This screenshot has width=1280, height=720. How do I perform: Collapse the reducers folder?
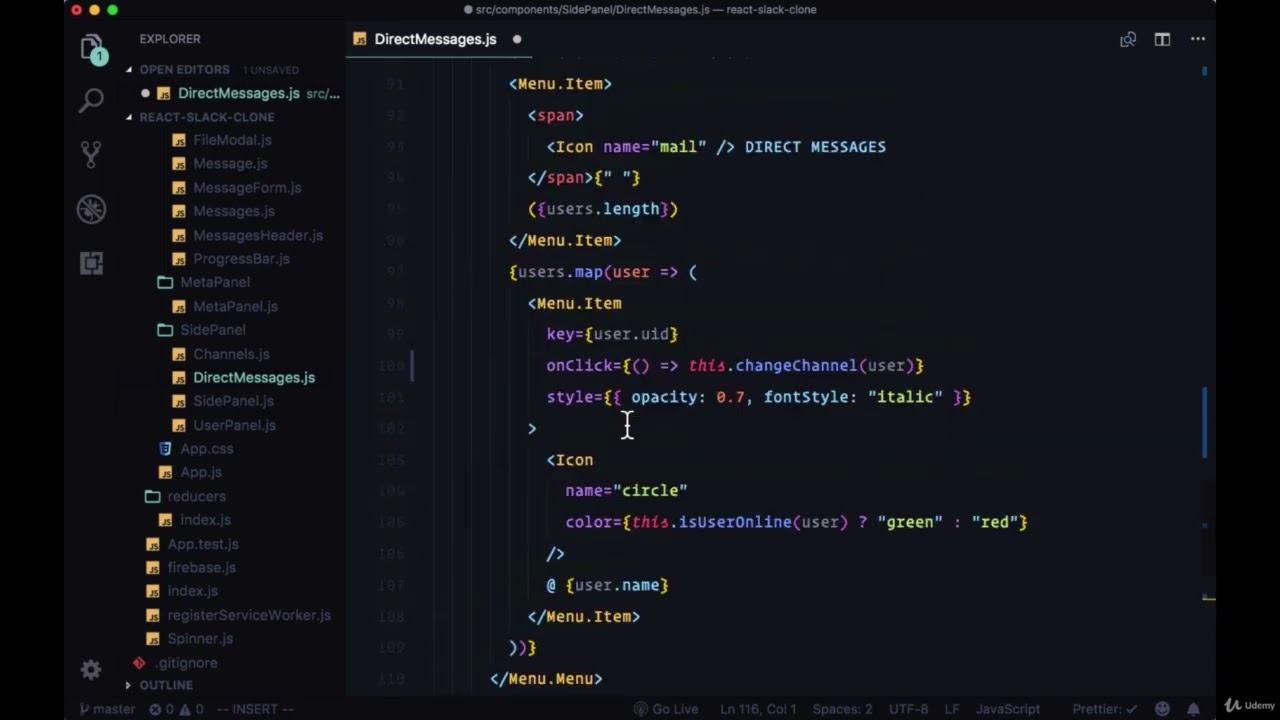[x=196, y=496]
